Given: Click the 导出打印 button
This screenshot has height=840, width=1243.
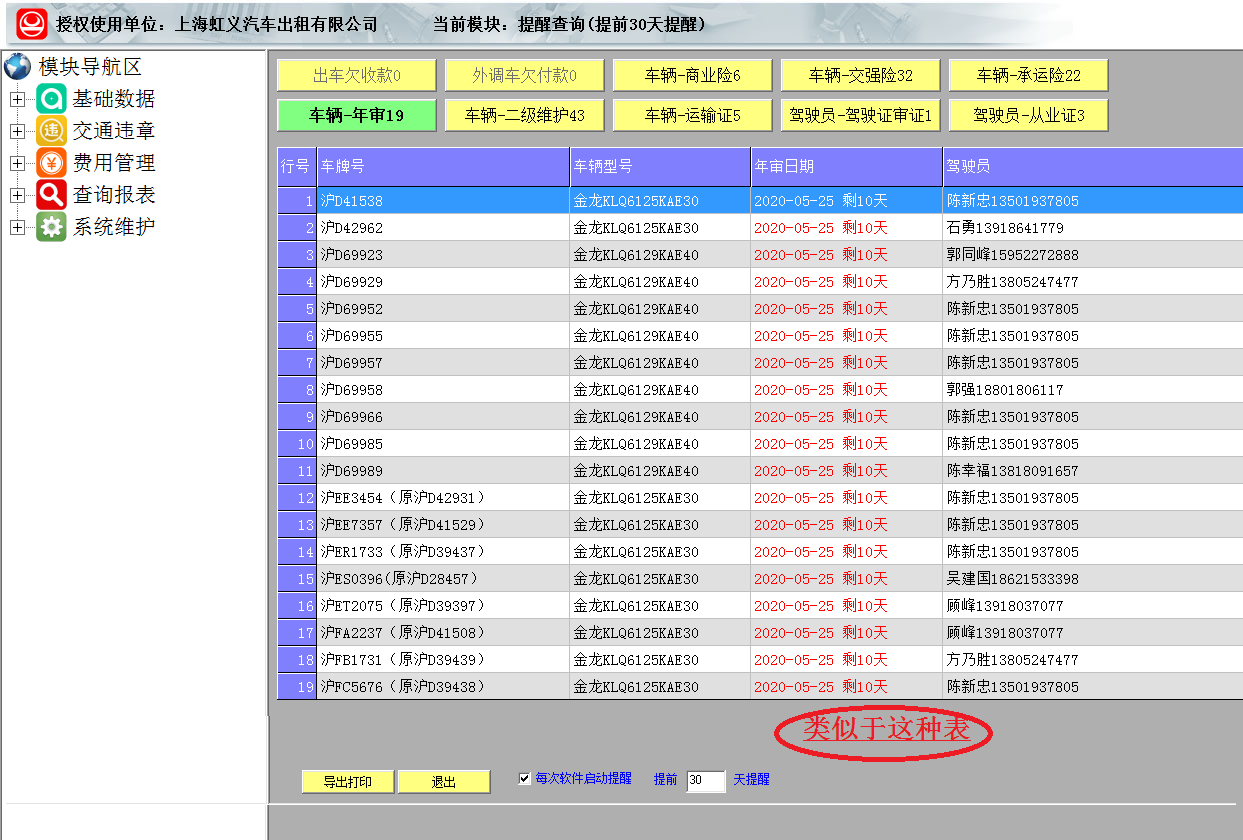Looking at the screenshot, I should [x=348, y=782].
